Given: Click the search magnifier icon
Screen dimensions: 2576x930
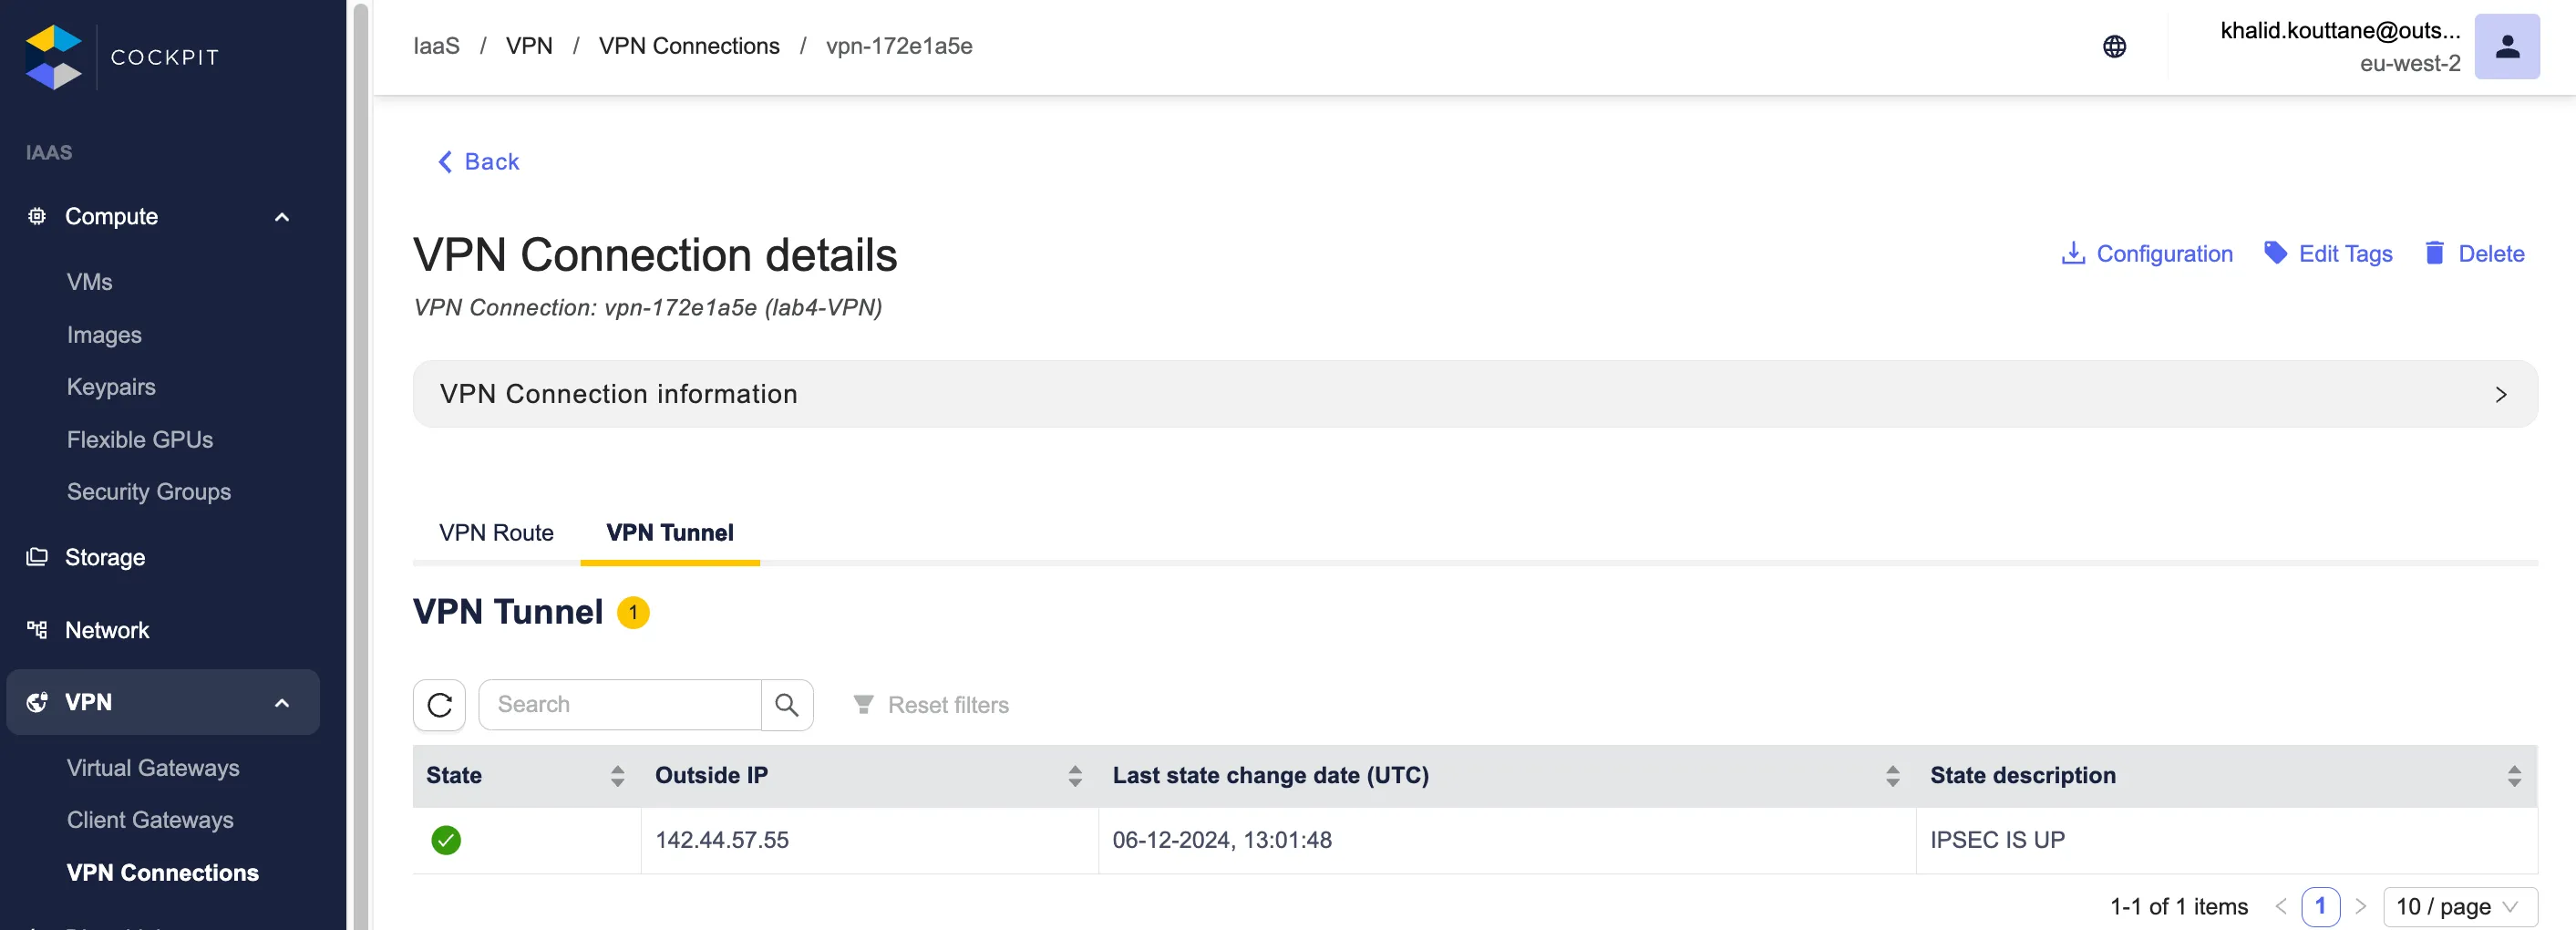Looking at the screenshot, I should coord(787,705).
